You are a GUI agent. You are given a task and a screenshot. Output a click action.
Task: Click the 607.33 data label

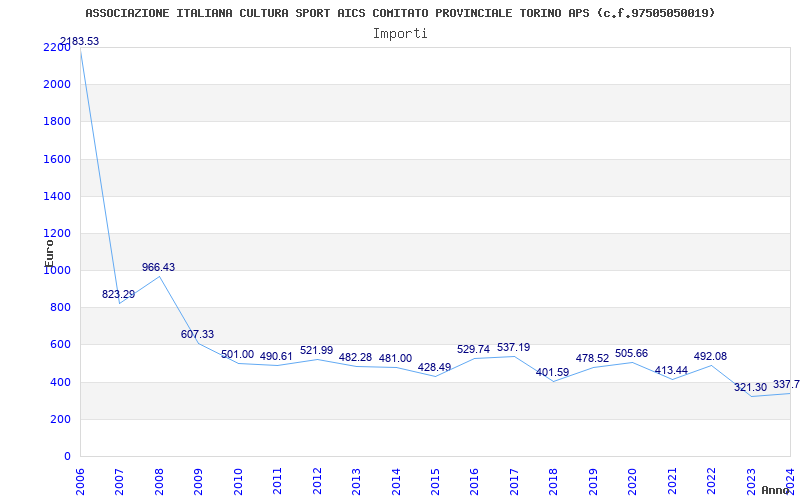tap(197, 334)
